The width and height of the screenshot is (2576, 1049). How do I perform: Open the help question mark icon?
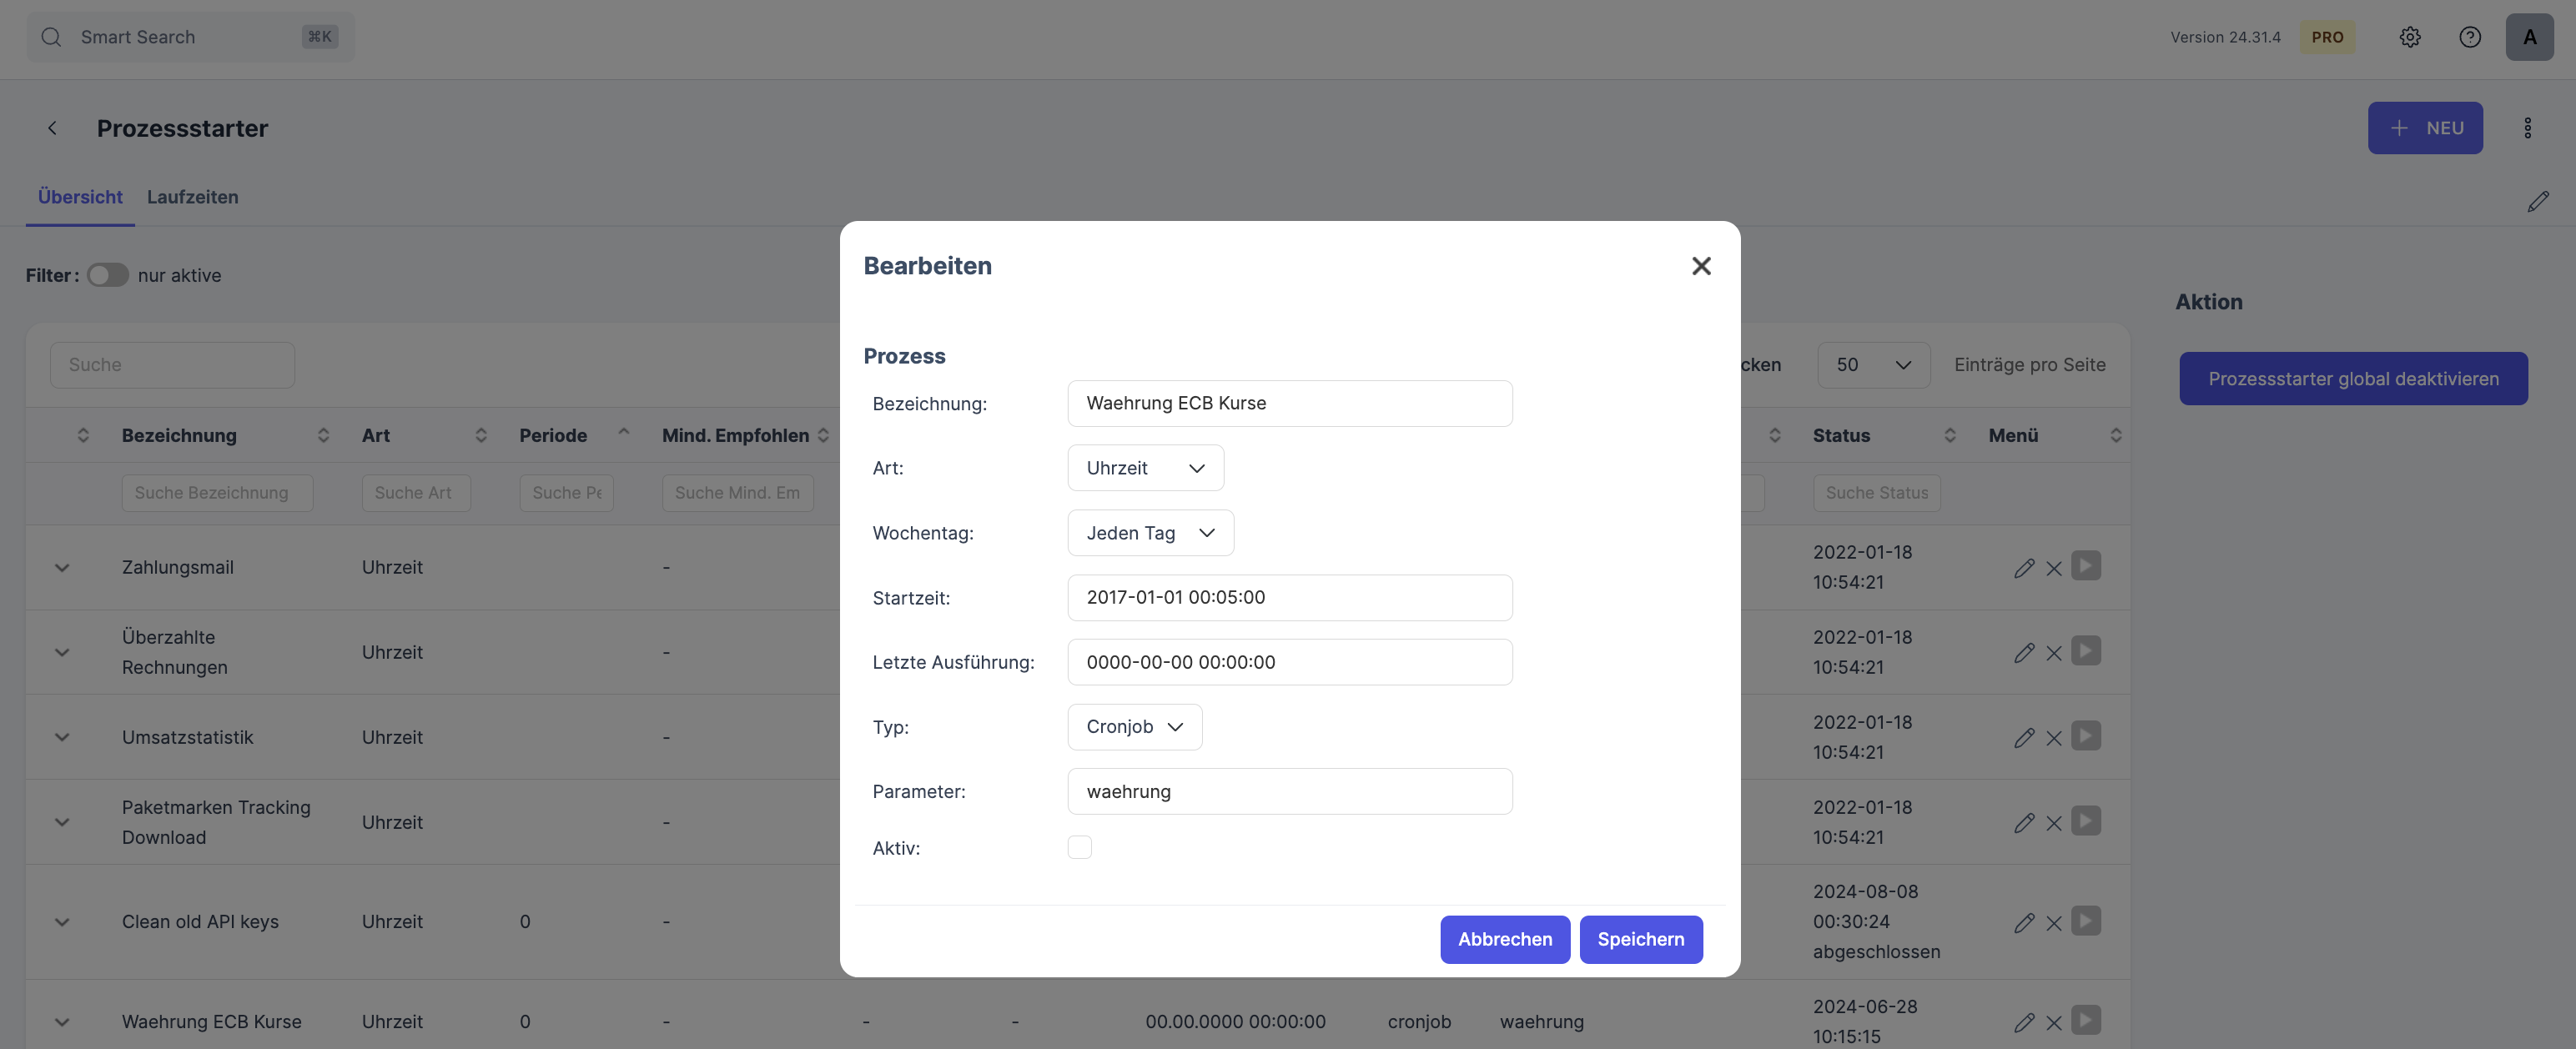coord(2469,37)
